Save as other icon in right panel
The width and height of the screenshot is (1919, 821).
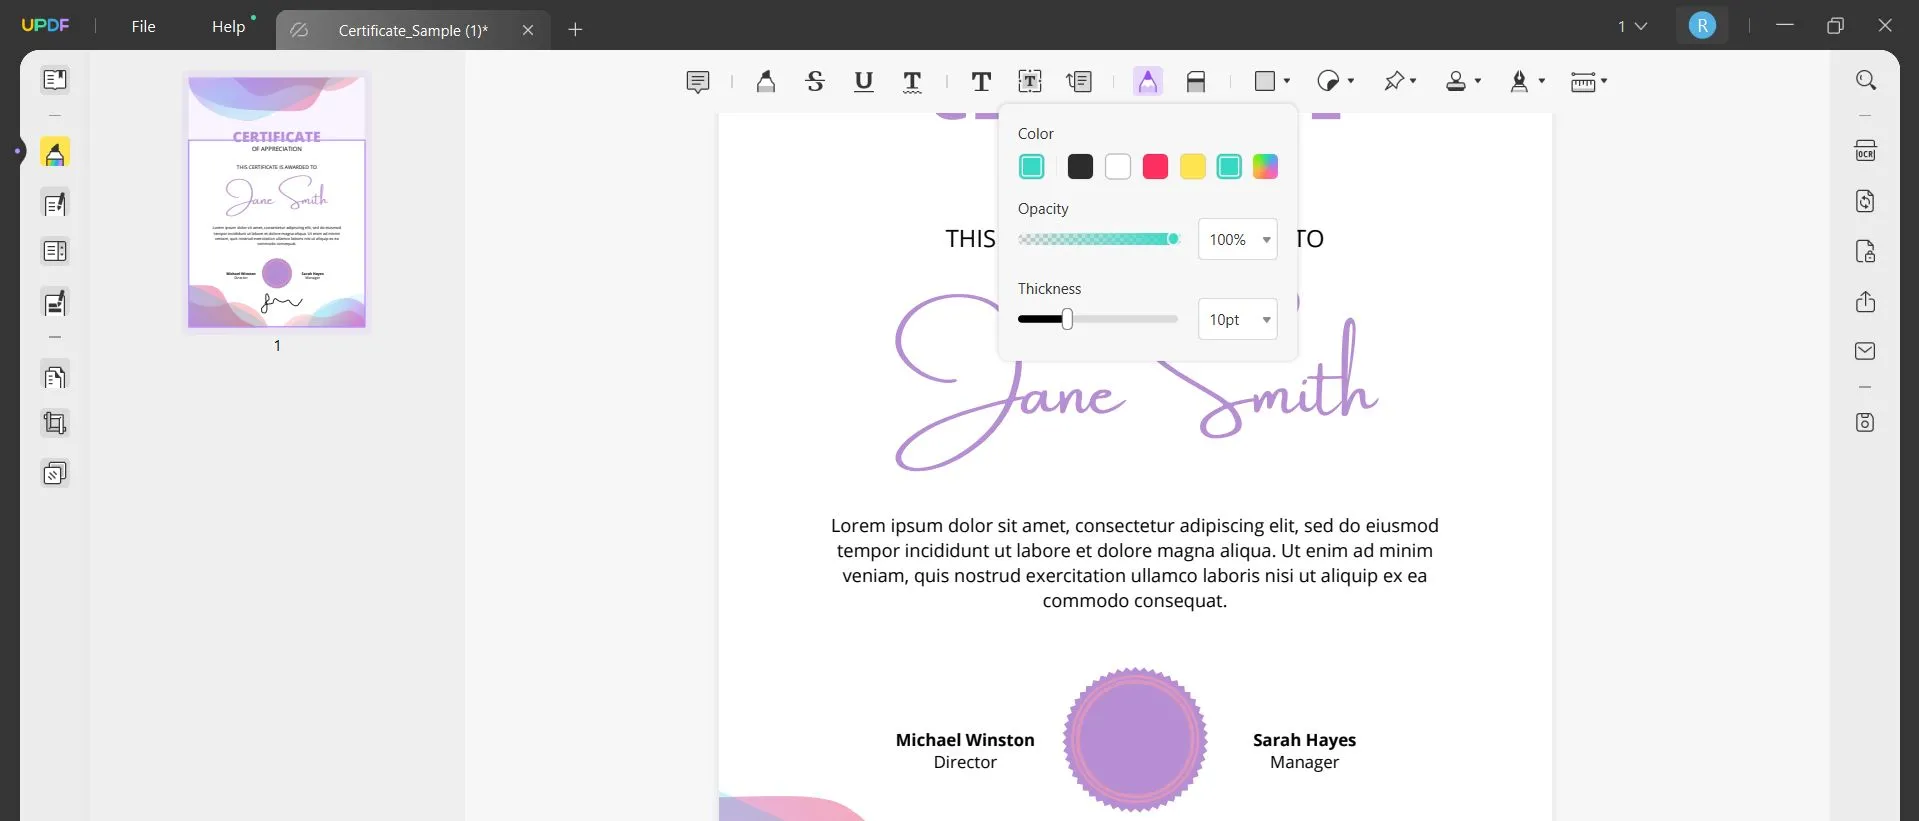tap(1865, 422)
